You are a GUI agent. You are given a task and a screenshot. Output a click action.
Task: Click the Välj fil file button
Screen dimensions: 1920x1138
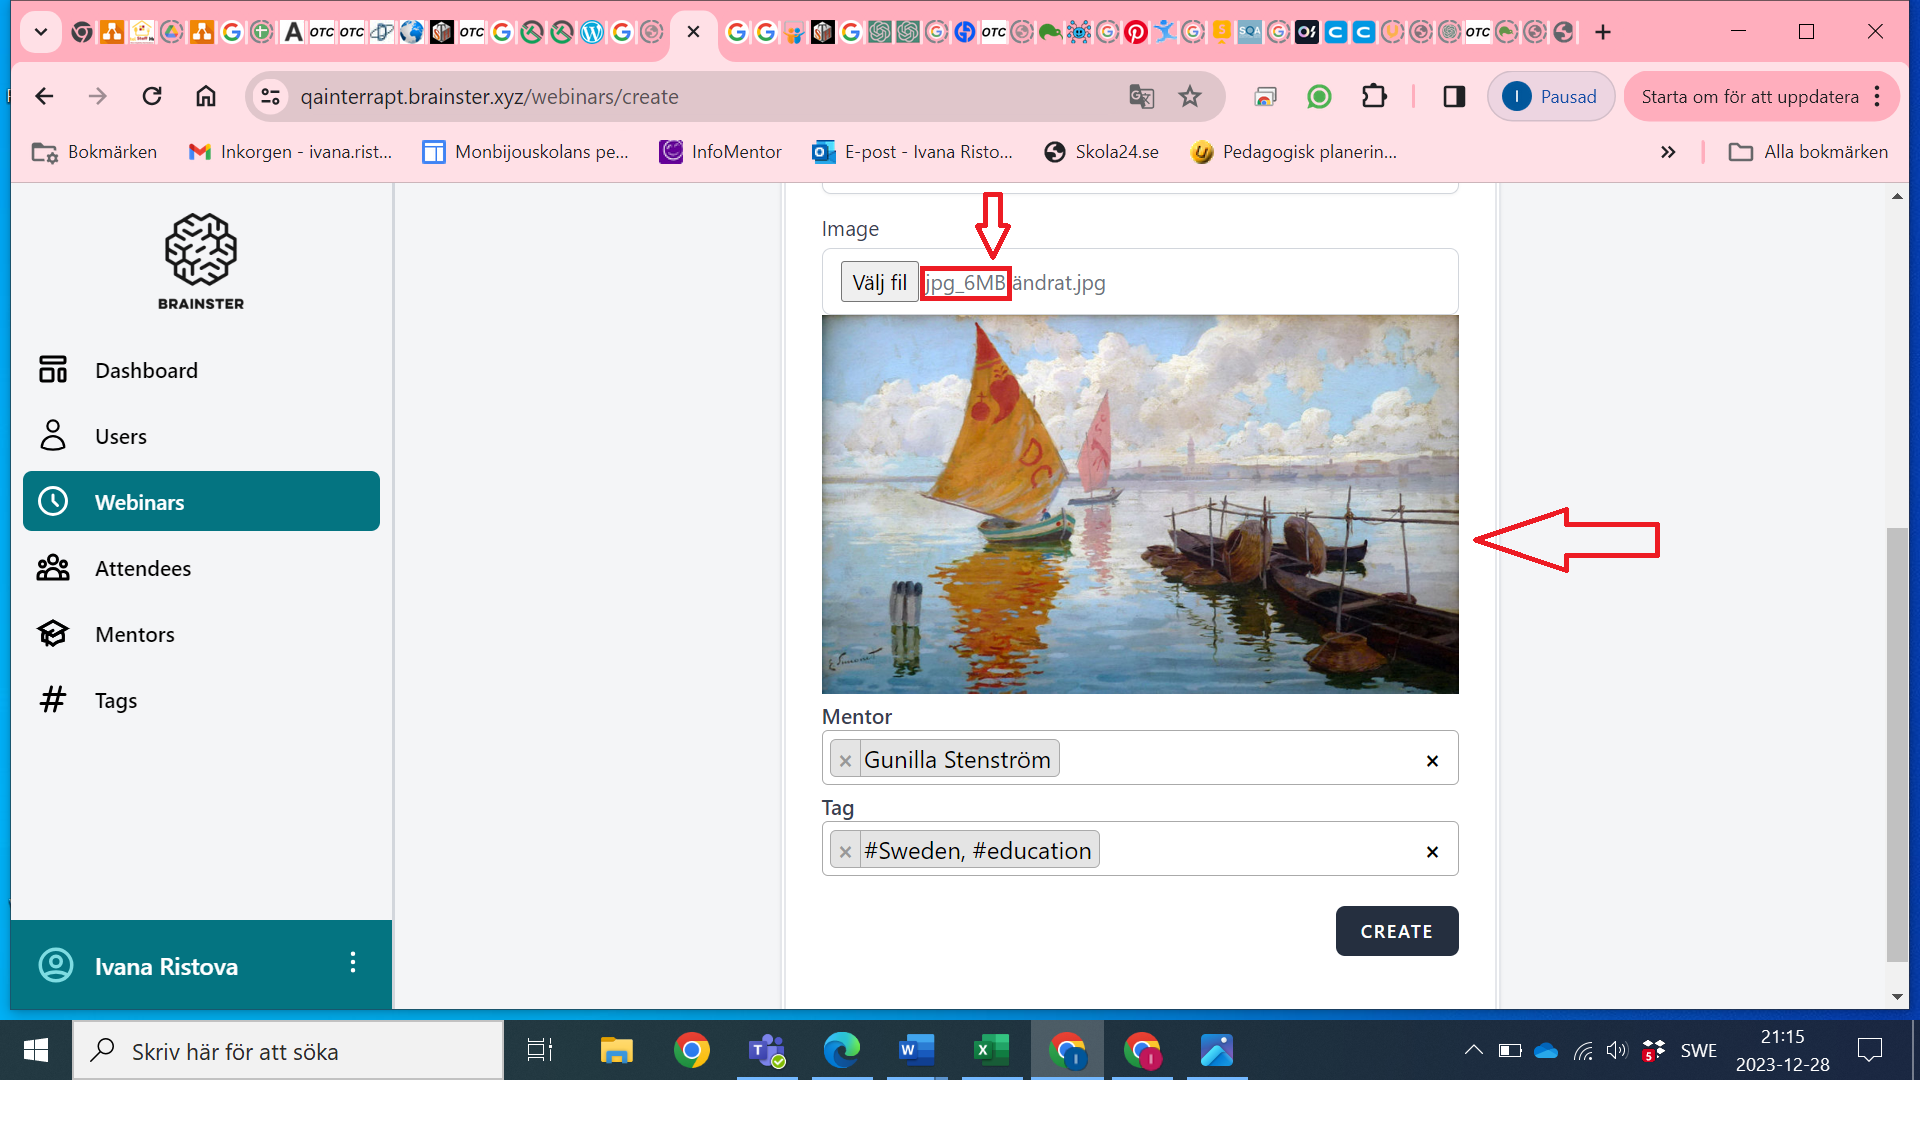(x=879, y=283)
